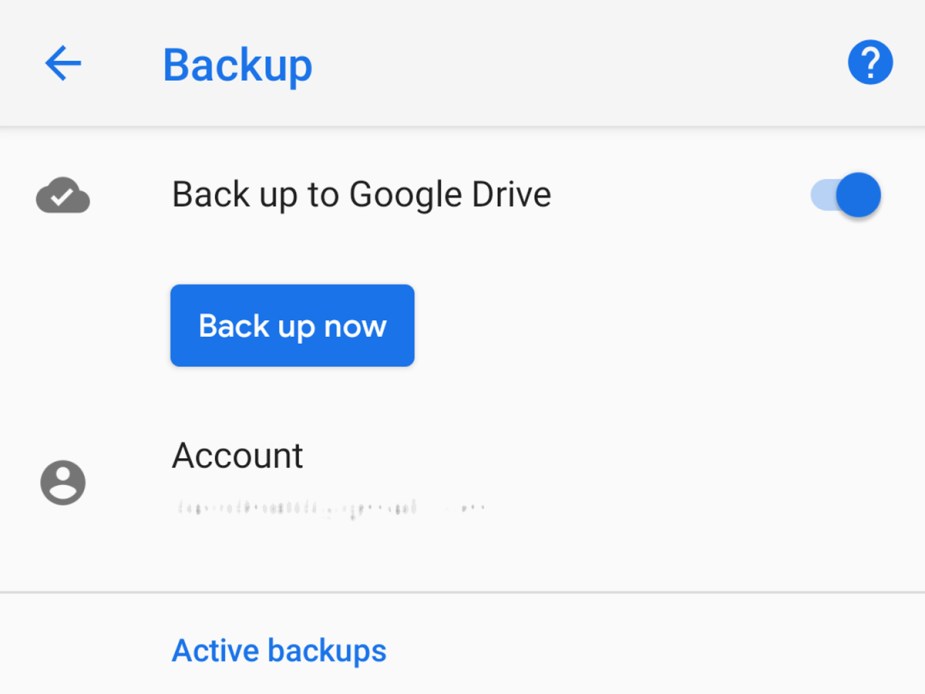Tap the person silhouette next to Account
Image resolution: width=925 pixels, height=694 pixels.
[x=62, y=483]
